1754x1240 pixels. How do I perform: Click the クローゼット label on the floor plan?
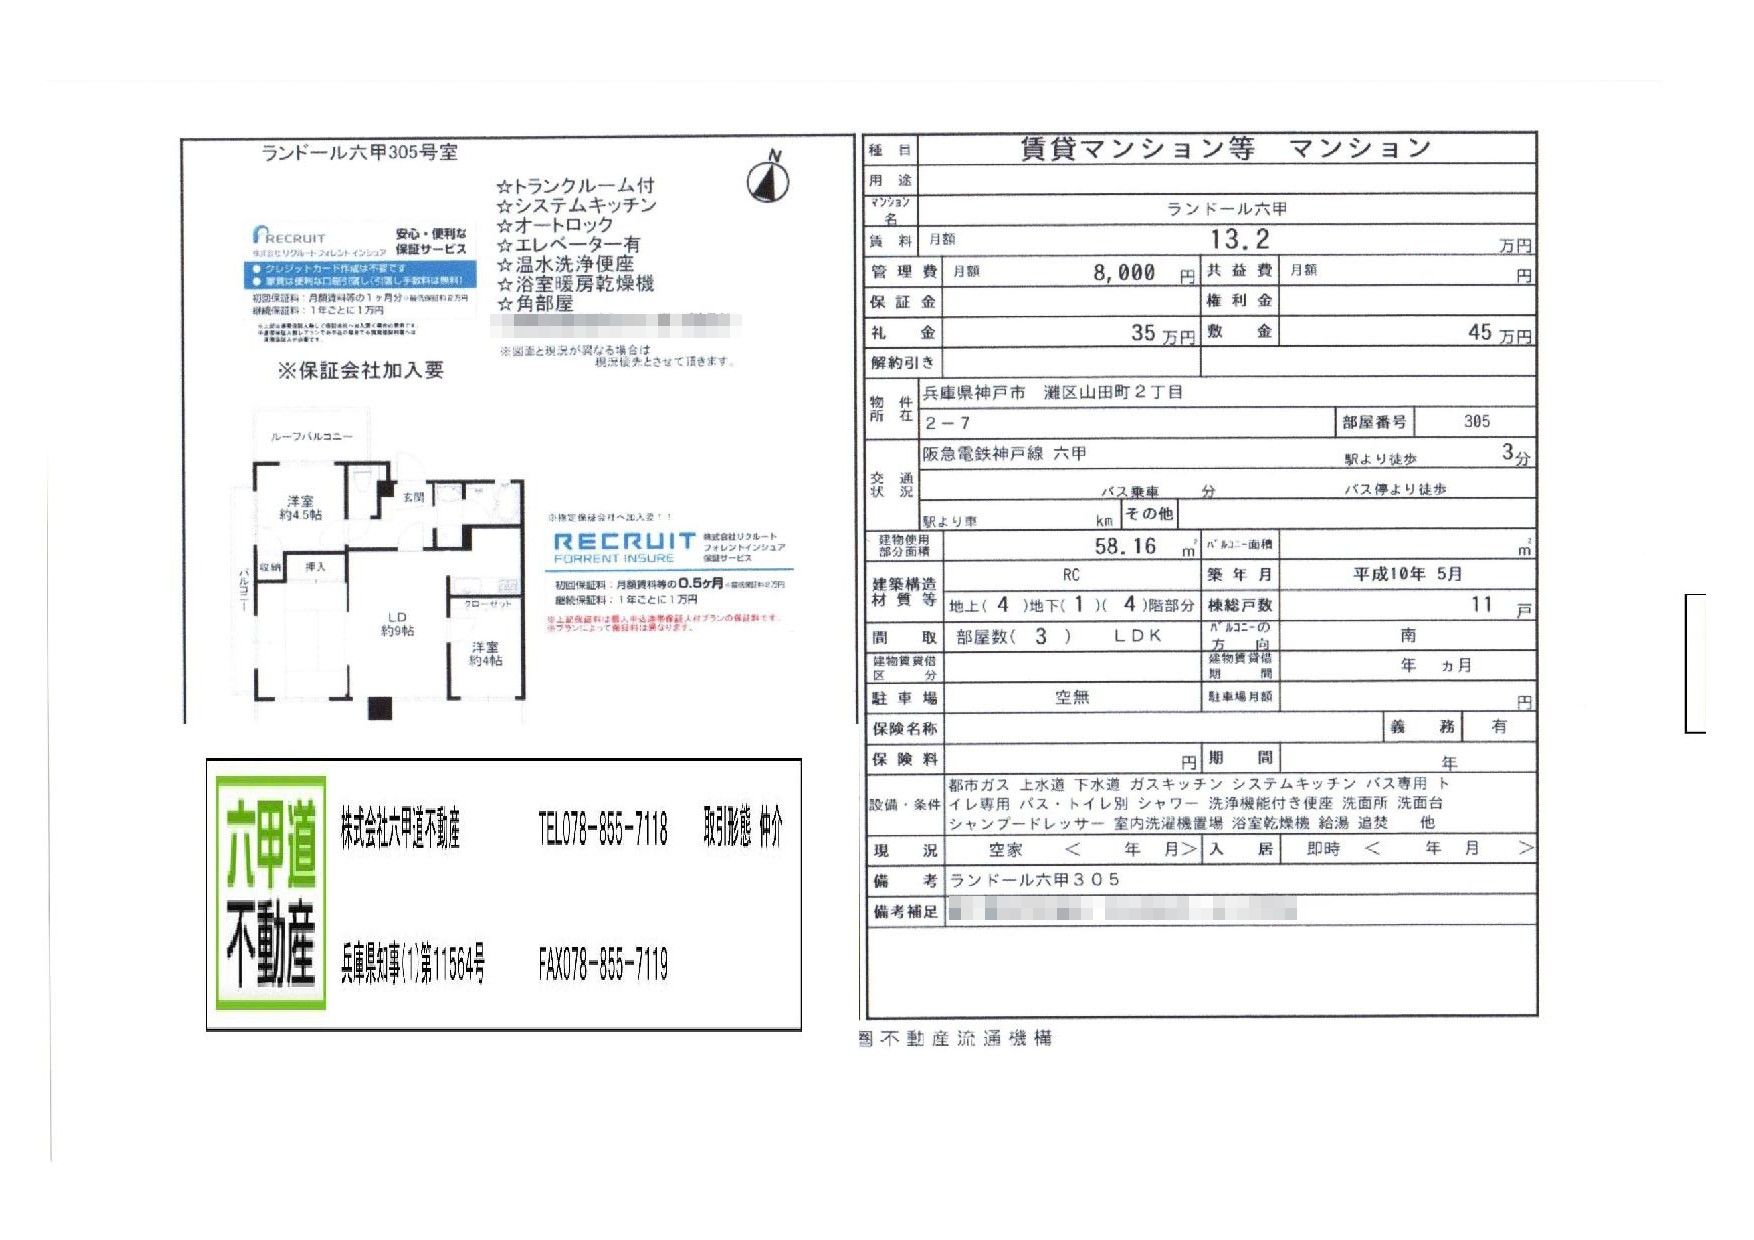488,604
